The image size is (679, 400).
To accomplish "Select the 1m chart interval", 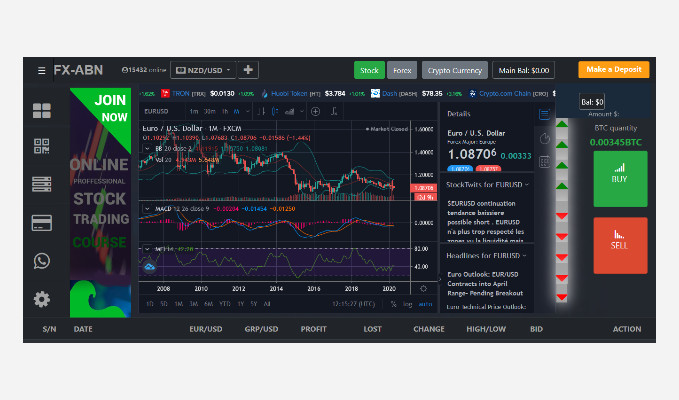I will [194, 112].
